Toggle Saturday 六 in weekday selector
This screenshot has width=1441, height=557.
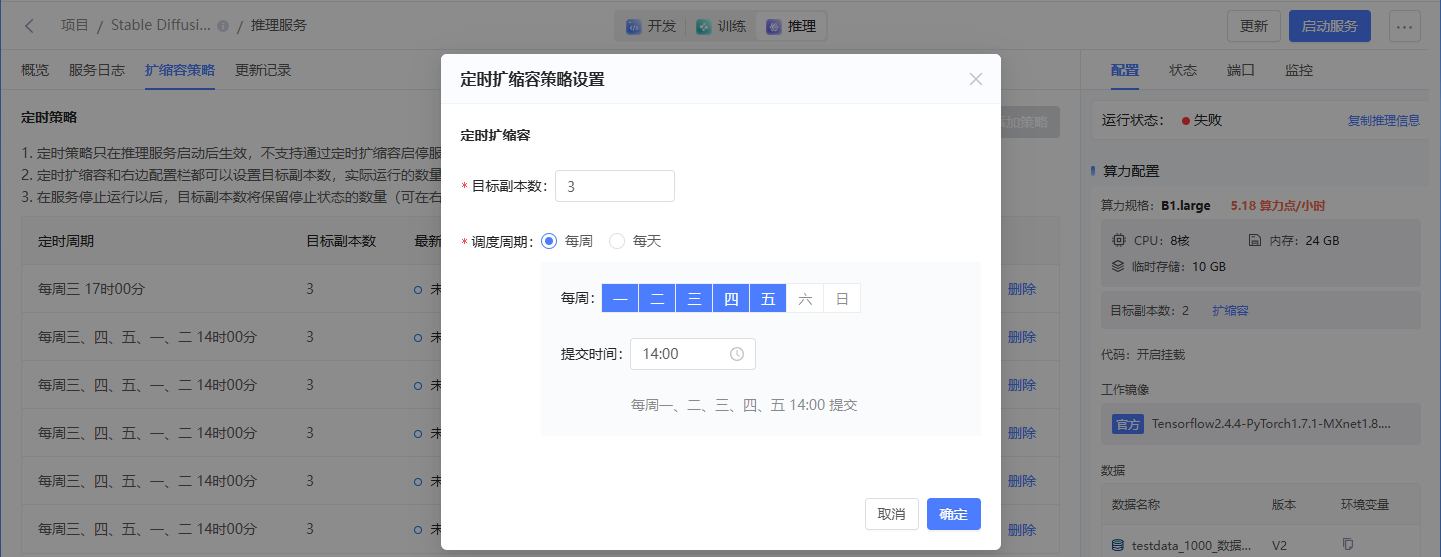pyautogui.click(x=805, y=298)
